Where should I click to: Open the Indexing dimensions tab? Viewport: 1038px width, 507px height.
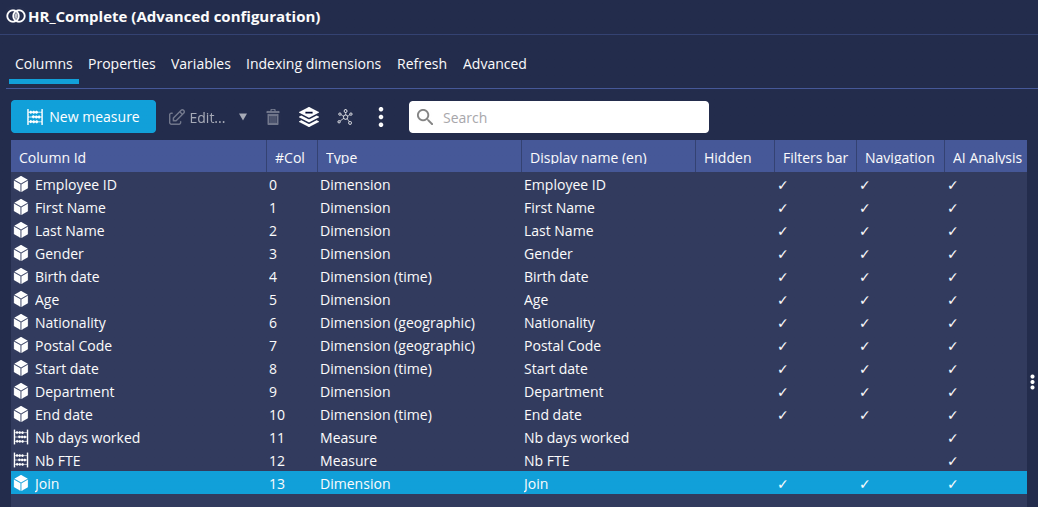click(313, 64)
